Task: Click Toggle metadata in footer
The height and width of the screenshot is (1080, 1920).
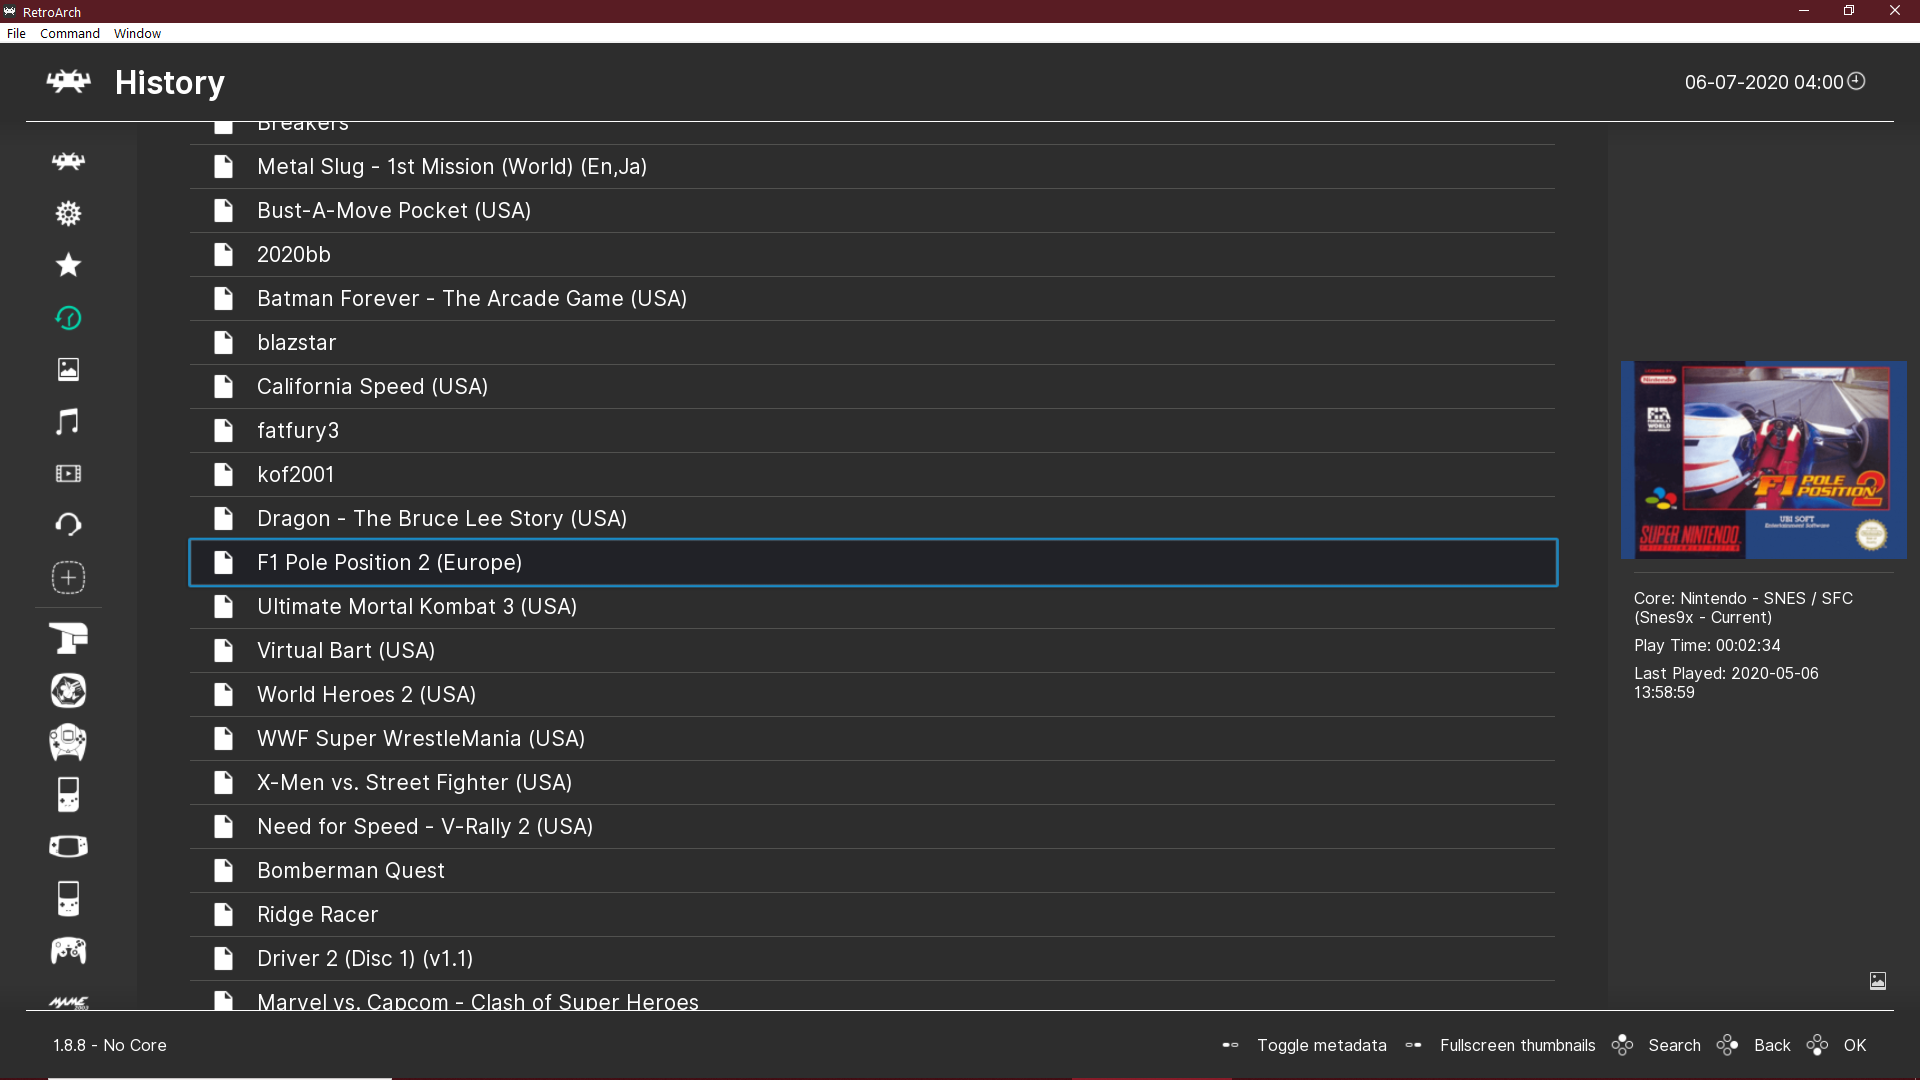Action: pos(1321,1045)
